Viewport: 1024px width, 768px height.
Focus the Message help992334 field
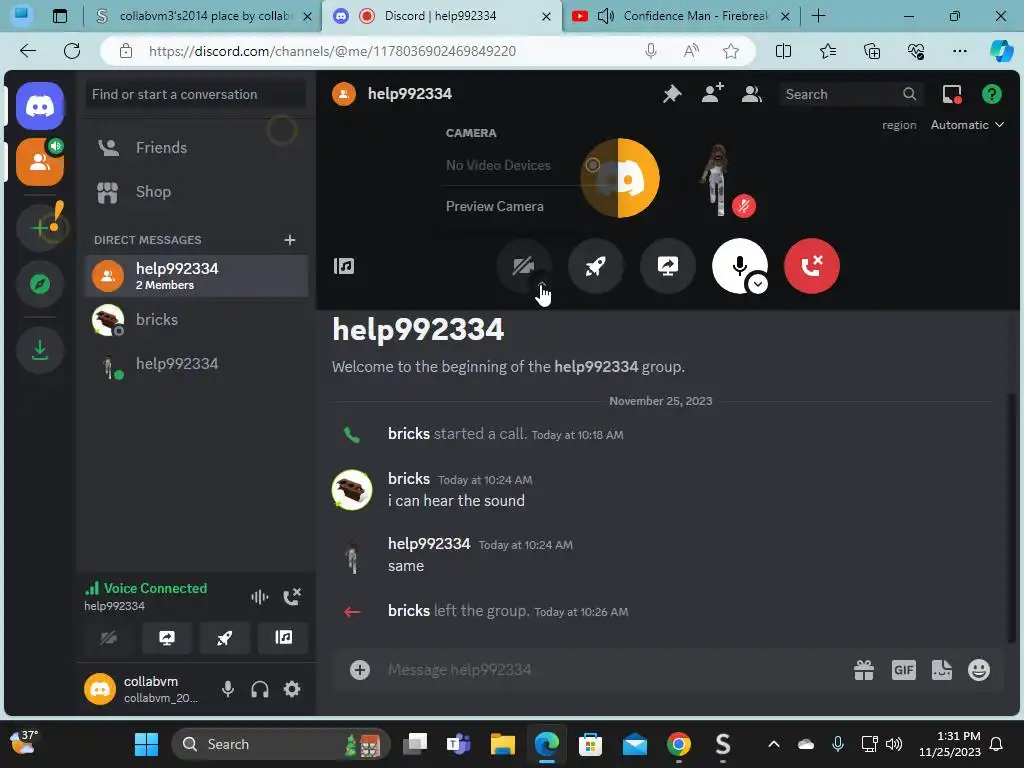tap(614, 670)
